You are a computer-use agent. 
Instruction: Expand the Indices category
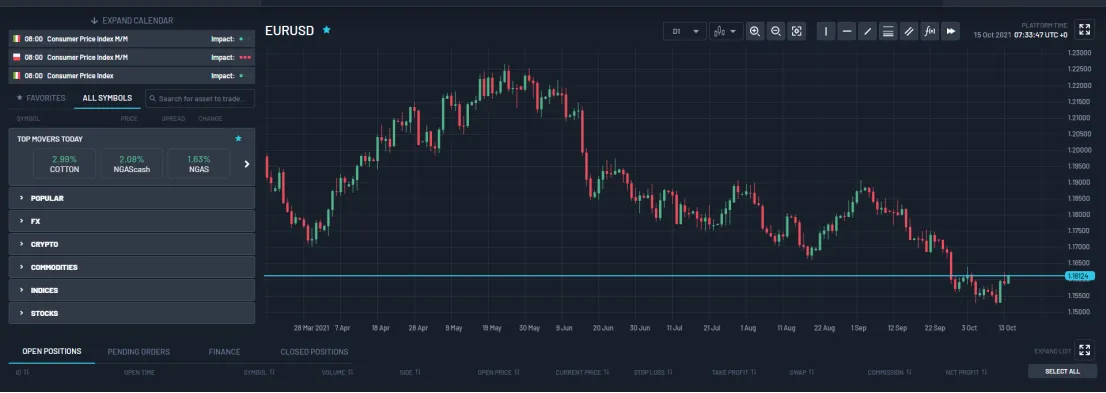pos(131,290)
